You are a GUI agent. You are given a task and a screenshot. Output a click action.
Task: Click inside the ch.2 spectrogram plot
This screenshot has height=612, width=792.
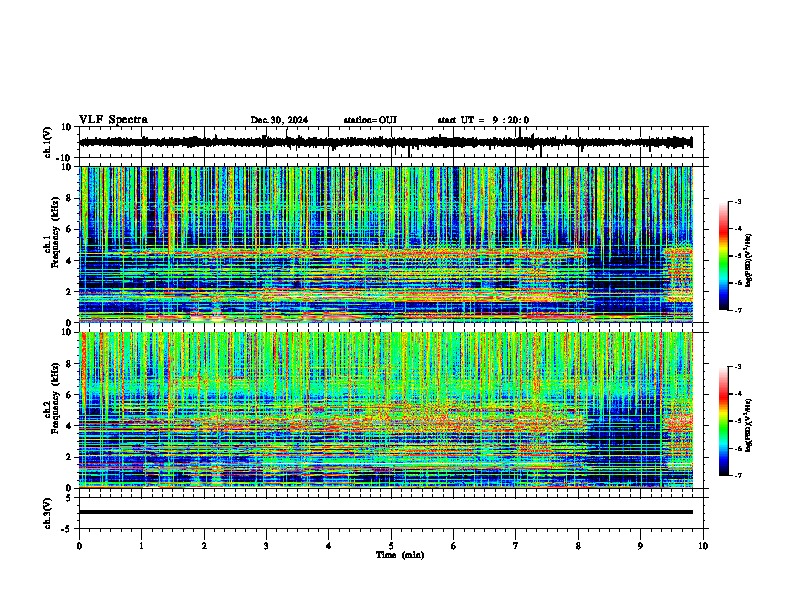(385, 410)
